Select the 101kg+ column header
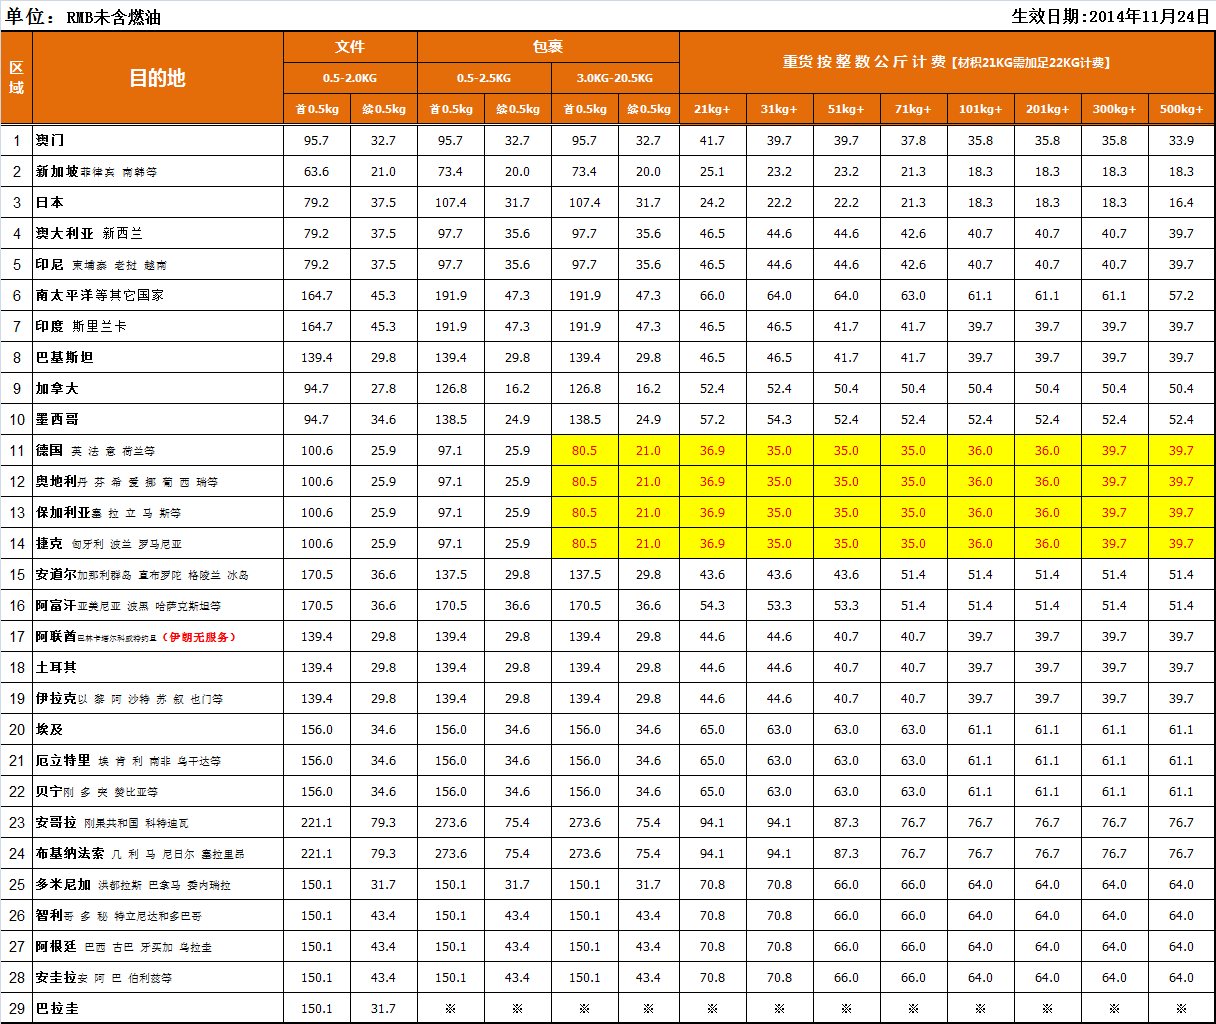The width and height of the screenshot is (1216, 1024). tap(980, 109)
